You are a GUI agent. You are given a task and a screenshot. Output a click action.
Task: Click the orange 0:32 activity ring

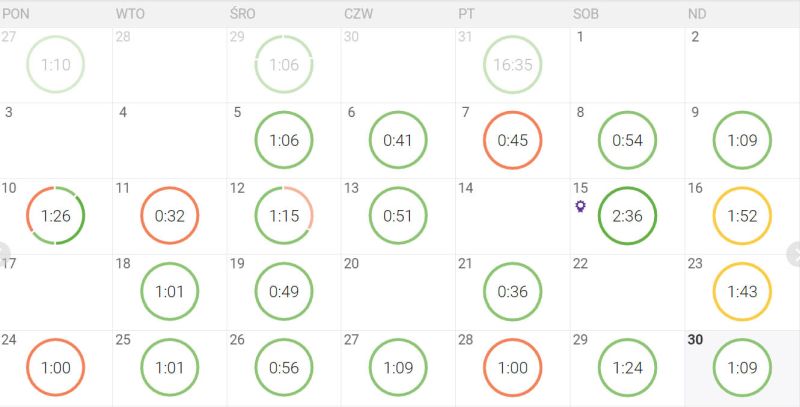pos(170,216)
